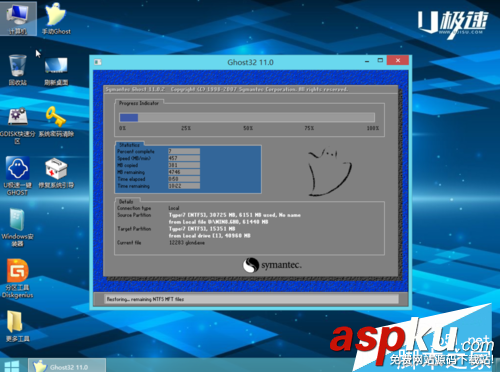Launch the one-key GHOST icon
The image size is (500, 372).
17,176
